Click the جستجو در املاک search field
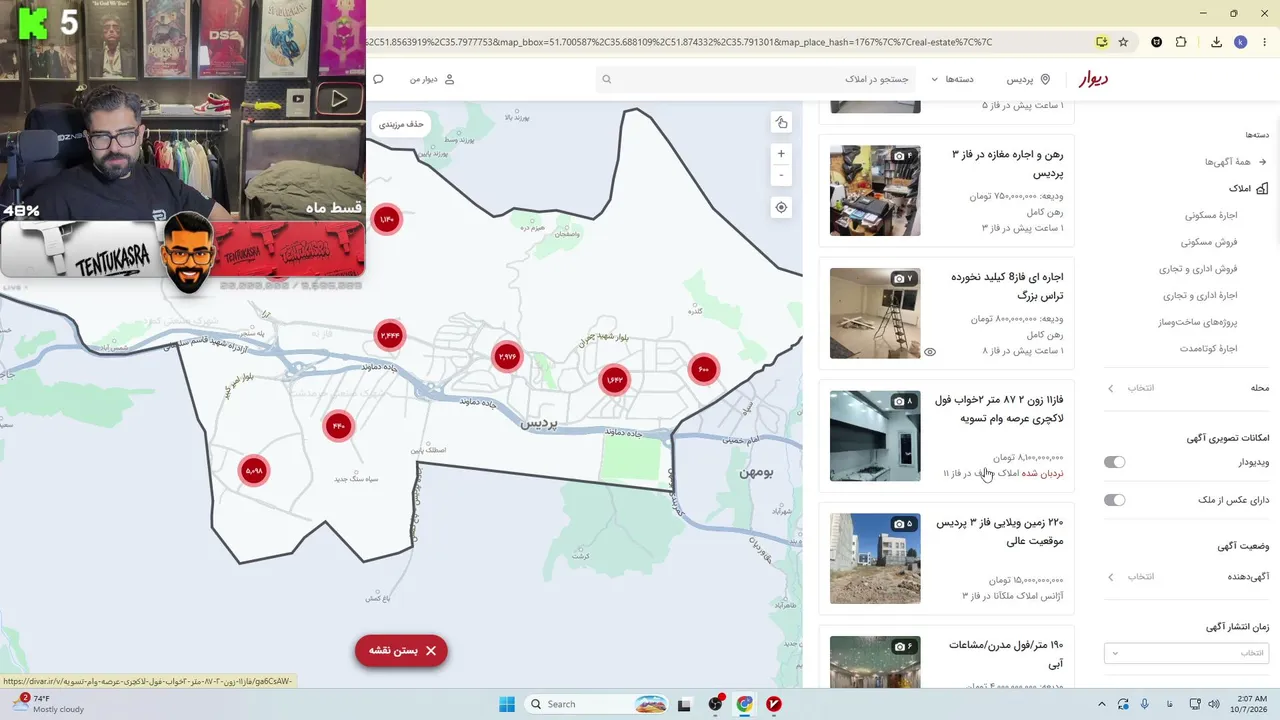 point(756,79)
